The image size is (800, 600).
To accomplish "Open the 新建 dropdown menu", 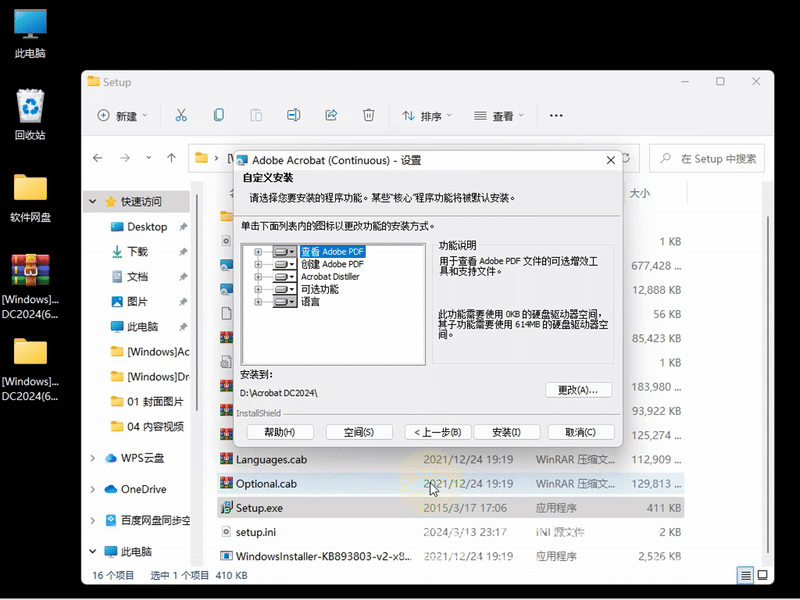I will point(122,115).
